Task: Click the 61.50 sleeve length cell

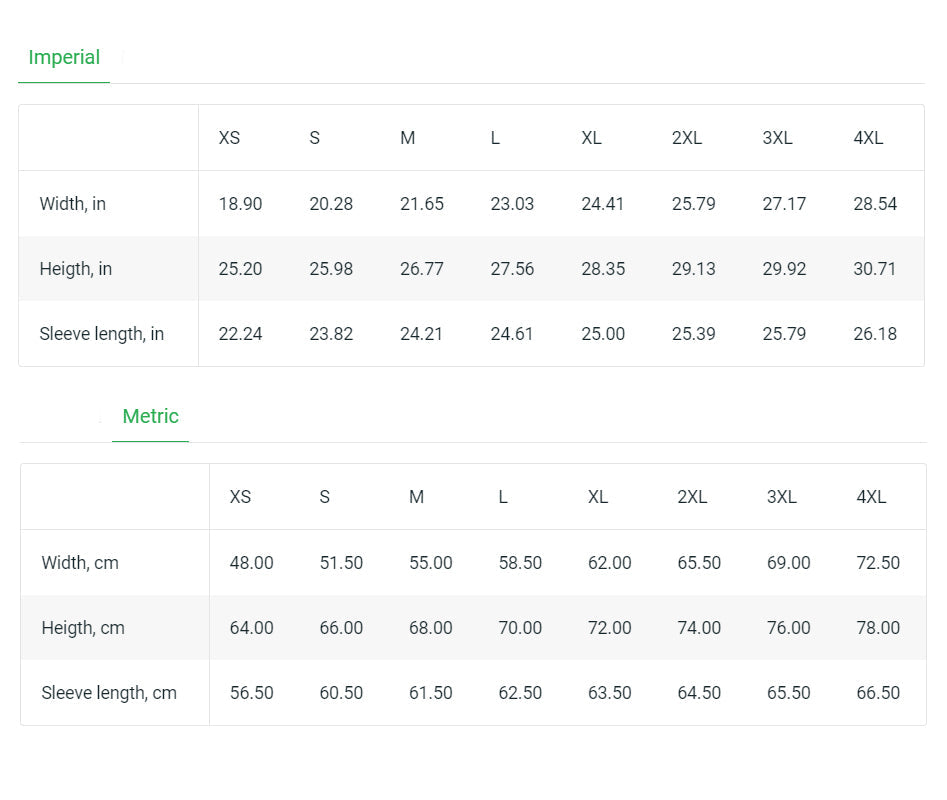Action: pyautogui.click(x=430, y=693)
